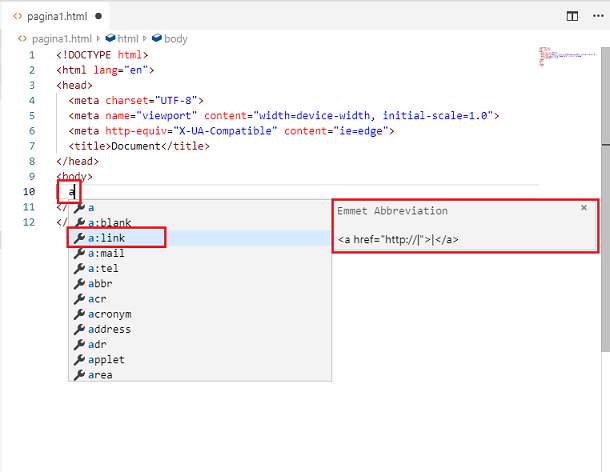The image size is (610, 472).
Task: Click wrench icon beside acr
Action: tap(79, 299)
